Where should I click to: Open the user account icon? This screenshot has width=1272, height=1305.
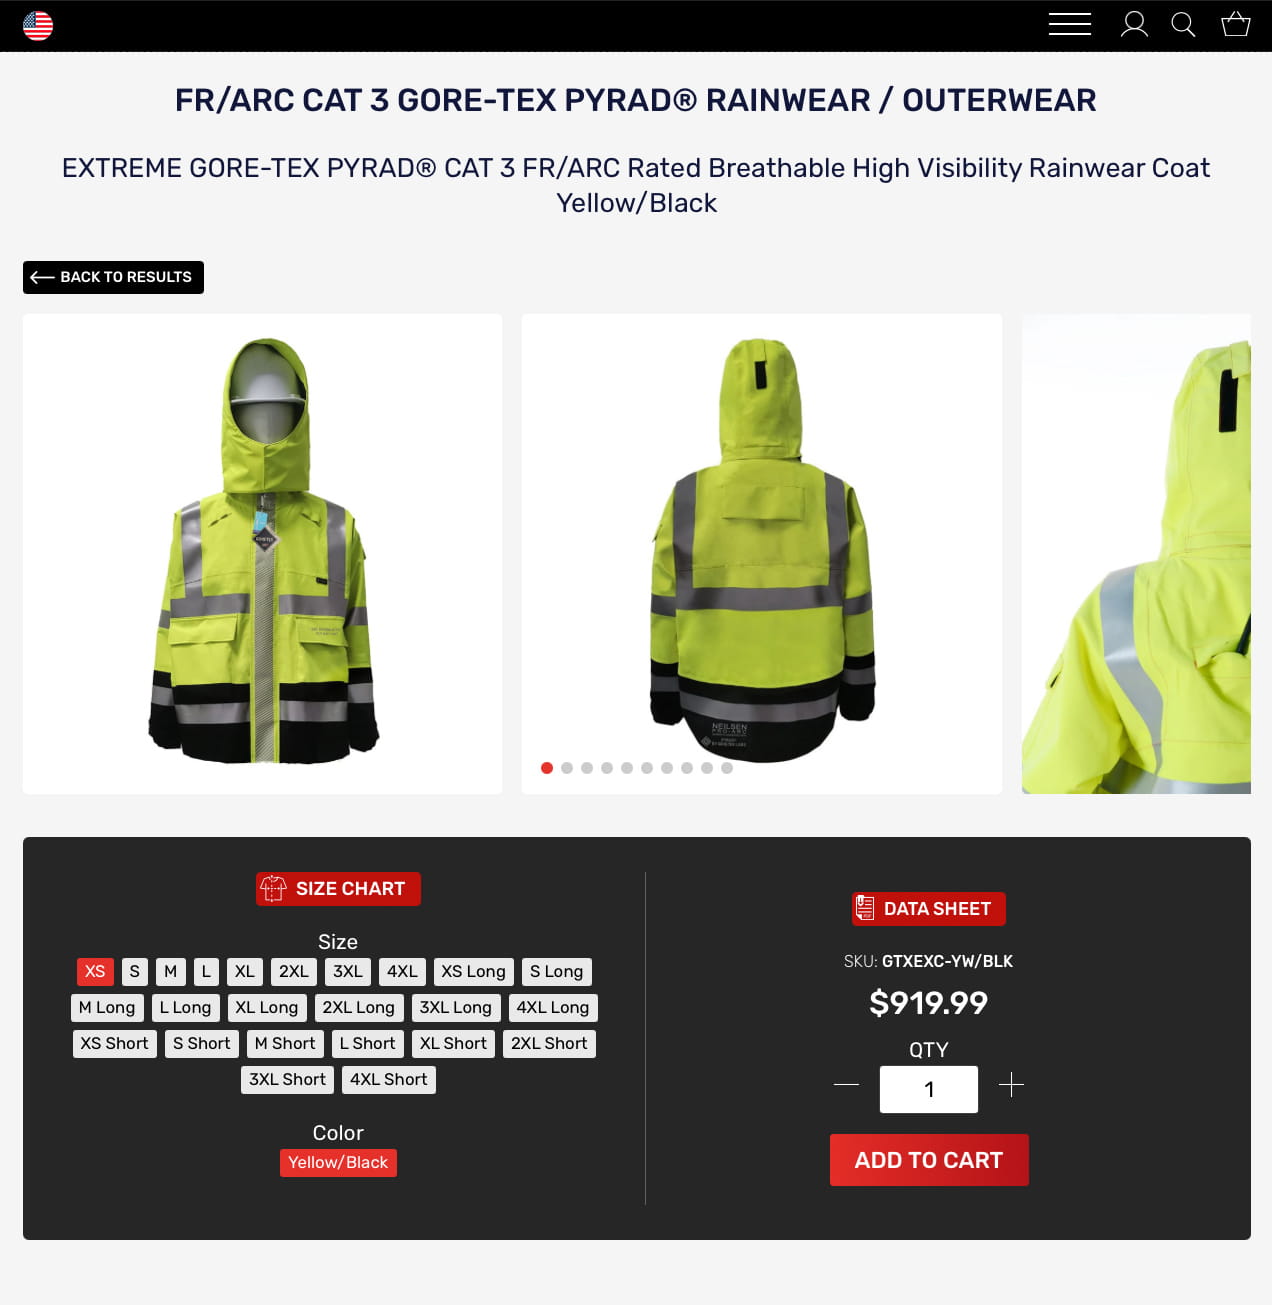click(x=1134, y=24)
